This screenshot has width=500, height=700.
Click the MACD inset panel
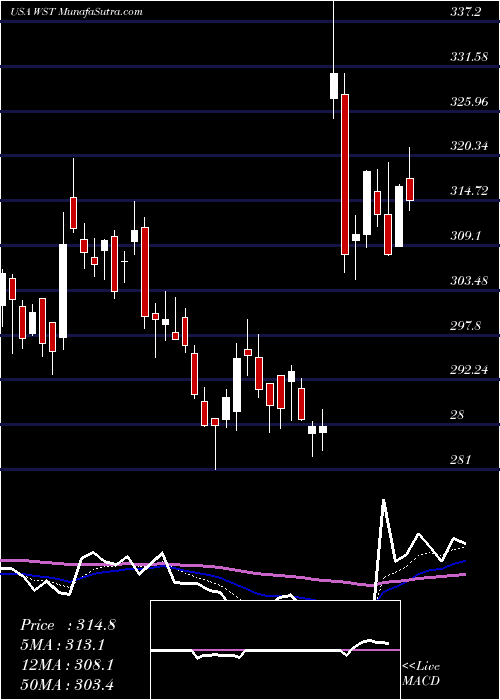(x=275, y=650)
